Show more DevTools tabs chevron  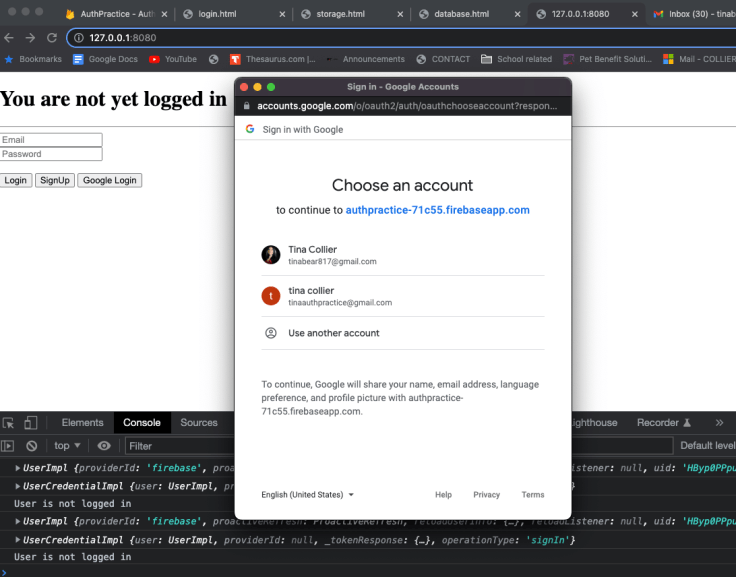tap(719, 423)
